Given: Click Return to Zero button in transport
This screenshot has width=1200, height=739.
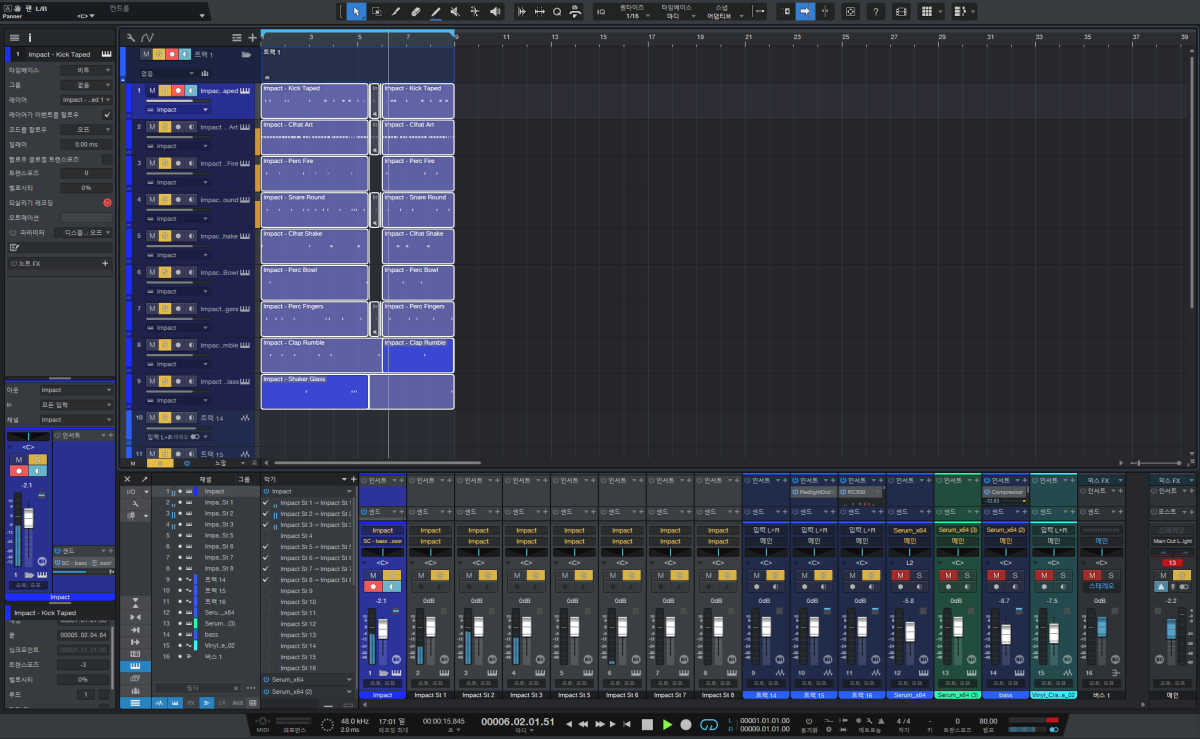Looking at the screenshot, I should coord(627,724).
